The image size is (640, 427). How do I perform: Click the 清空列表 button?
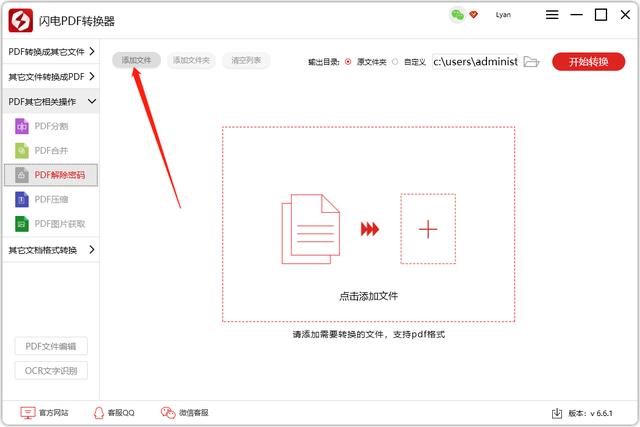(x=246, y=60)
